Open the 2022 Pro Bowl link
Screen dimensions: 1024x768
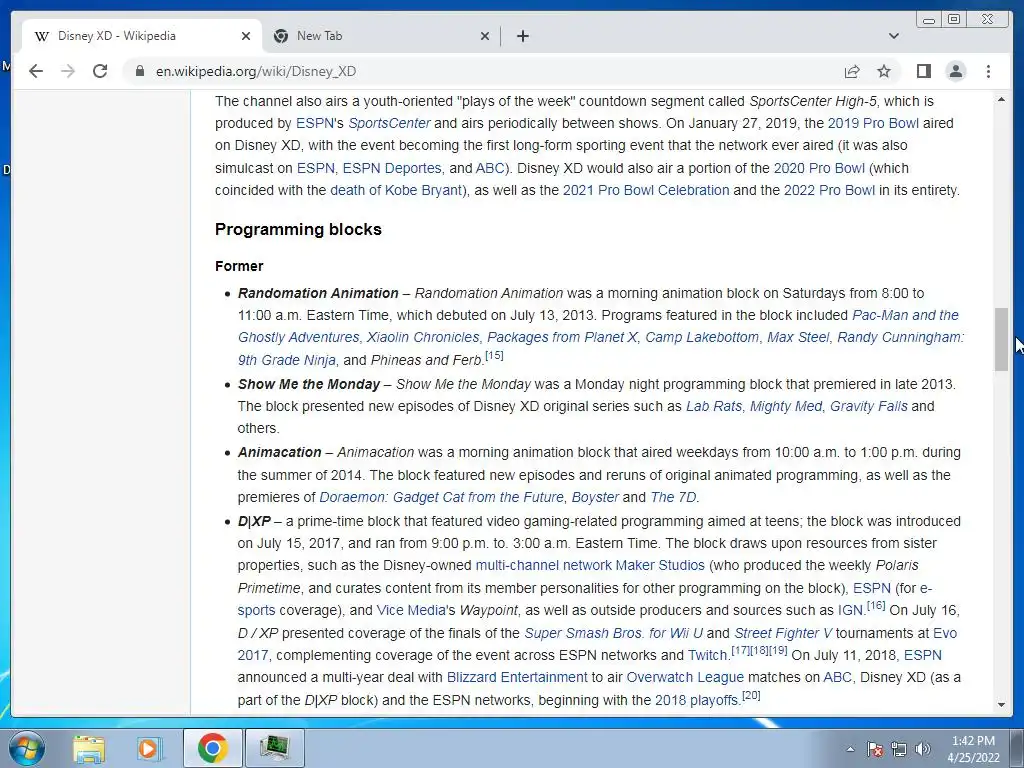click(x=829, y=191)
